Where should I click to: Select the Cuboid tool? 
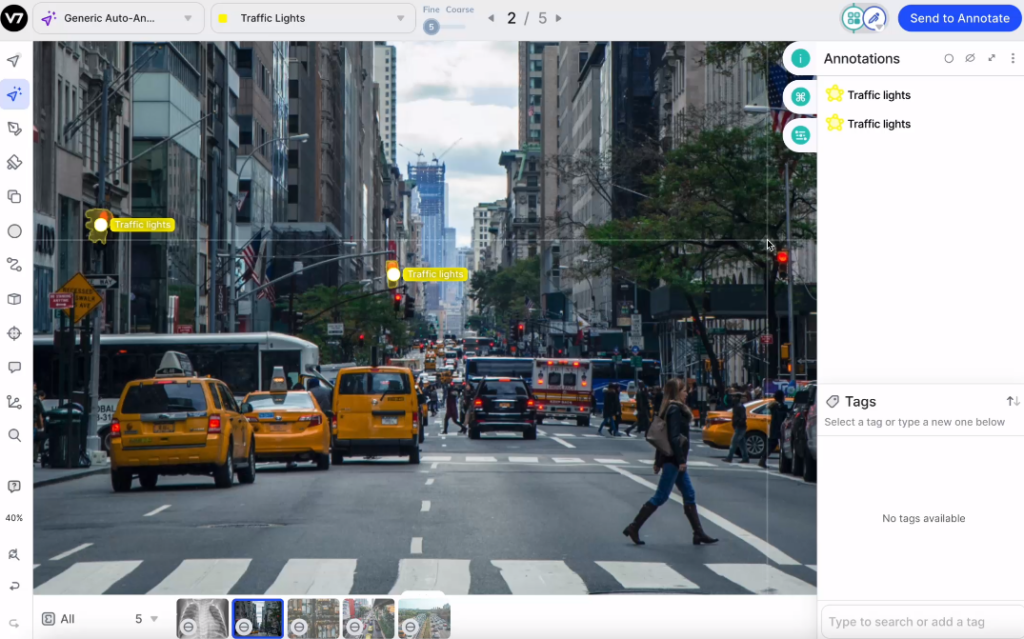[14, 299]
